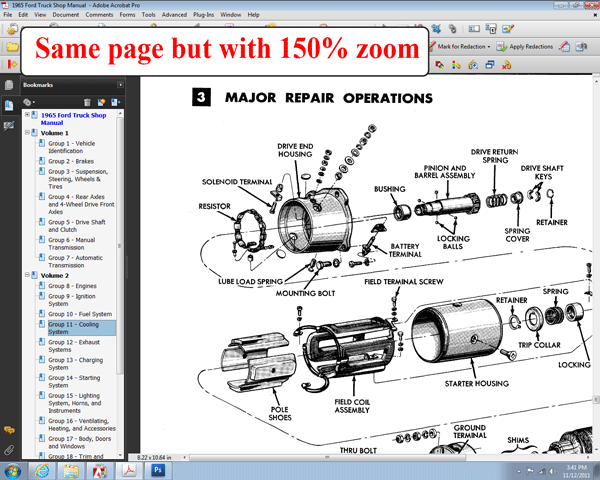Screen dimensions: 600x480
Task: Click the remove links red-X icon
Action: click(507, 65)
